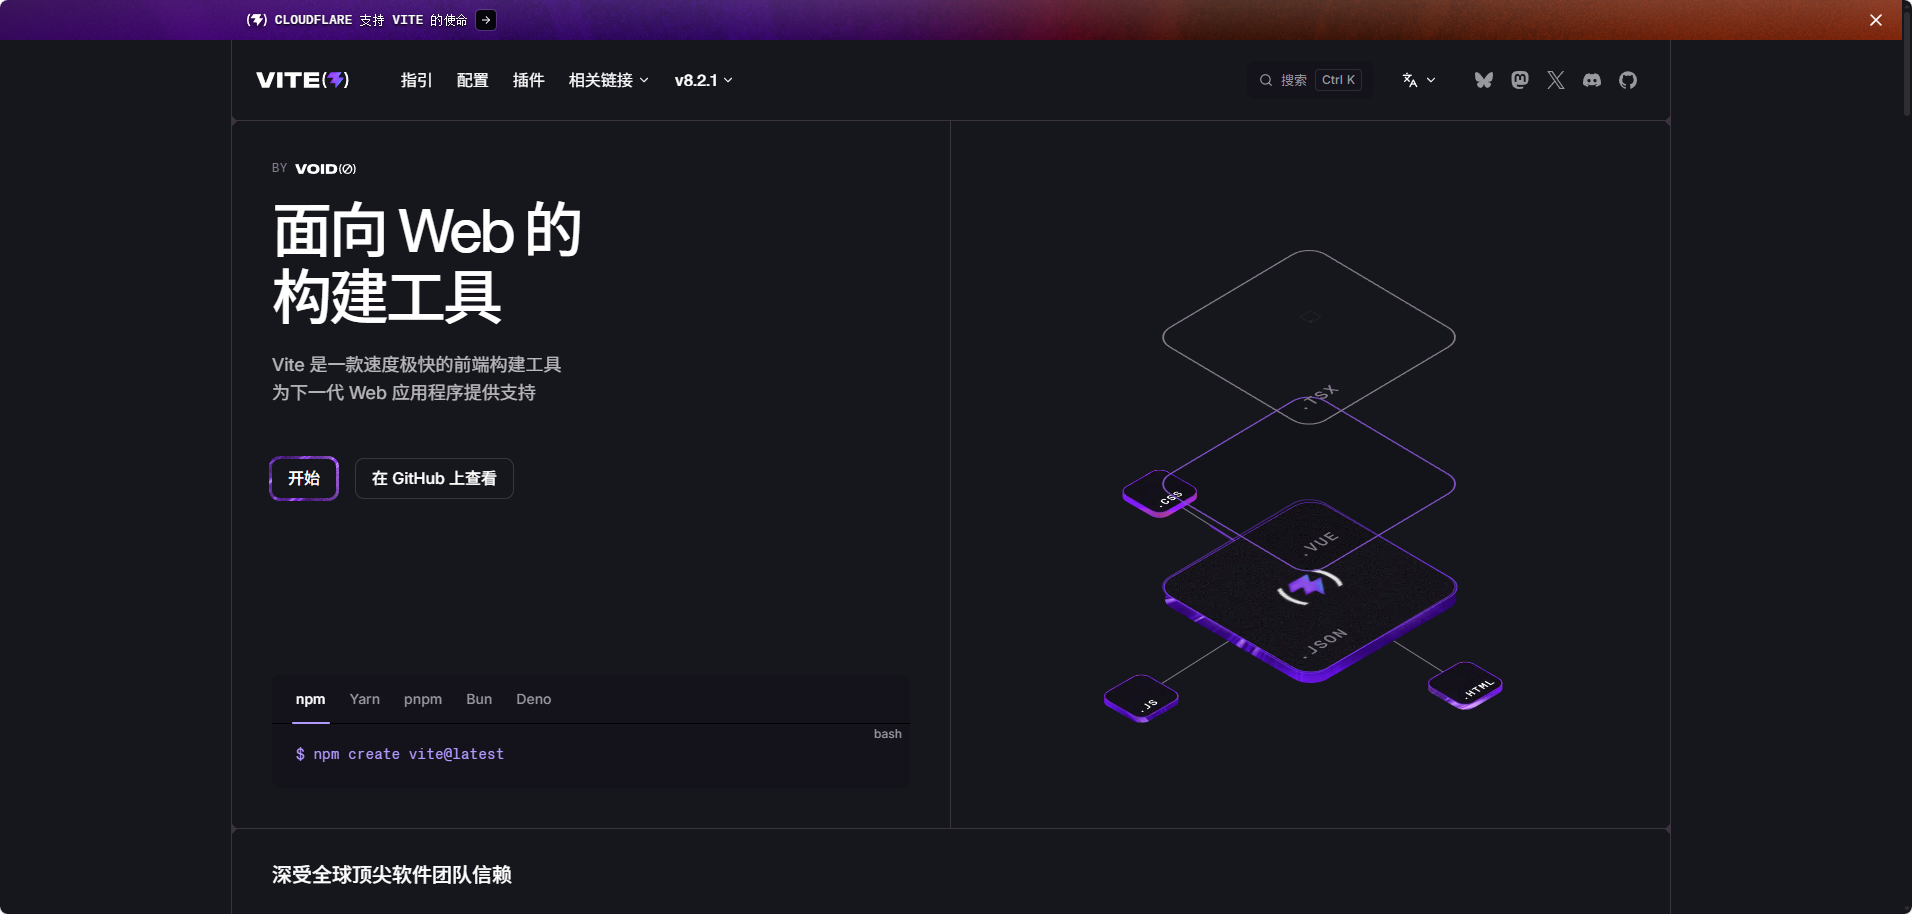Open the language translation switcher
This screenshot has height=914, width=1912.
pos(1419,80)
